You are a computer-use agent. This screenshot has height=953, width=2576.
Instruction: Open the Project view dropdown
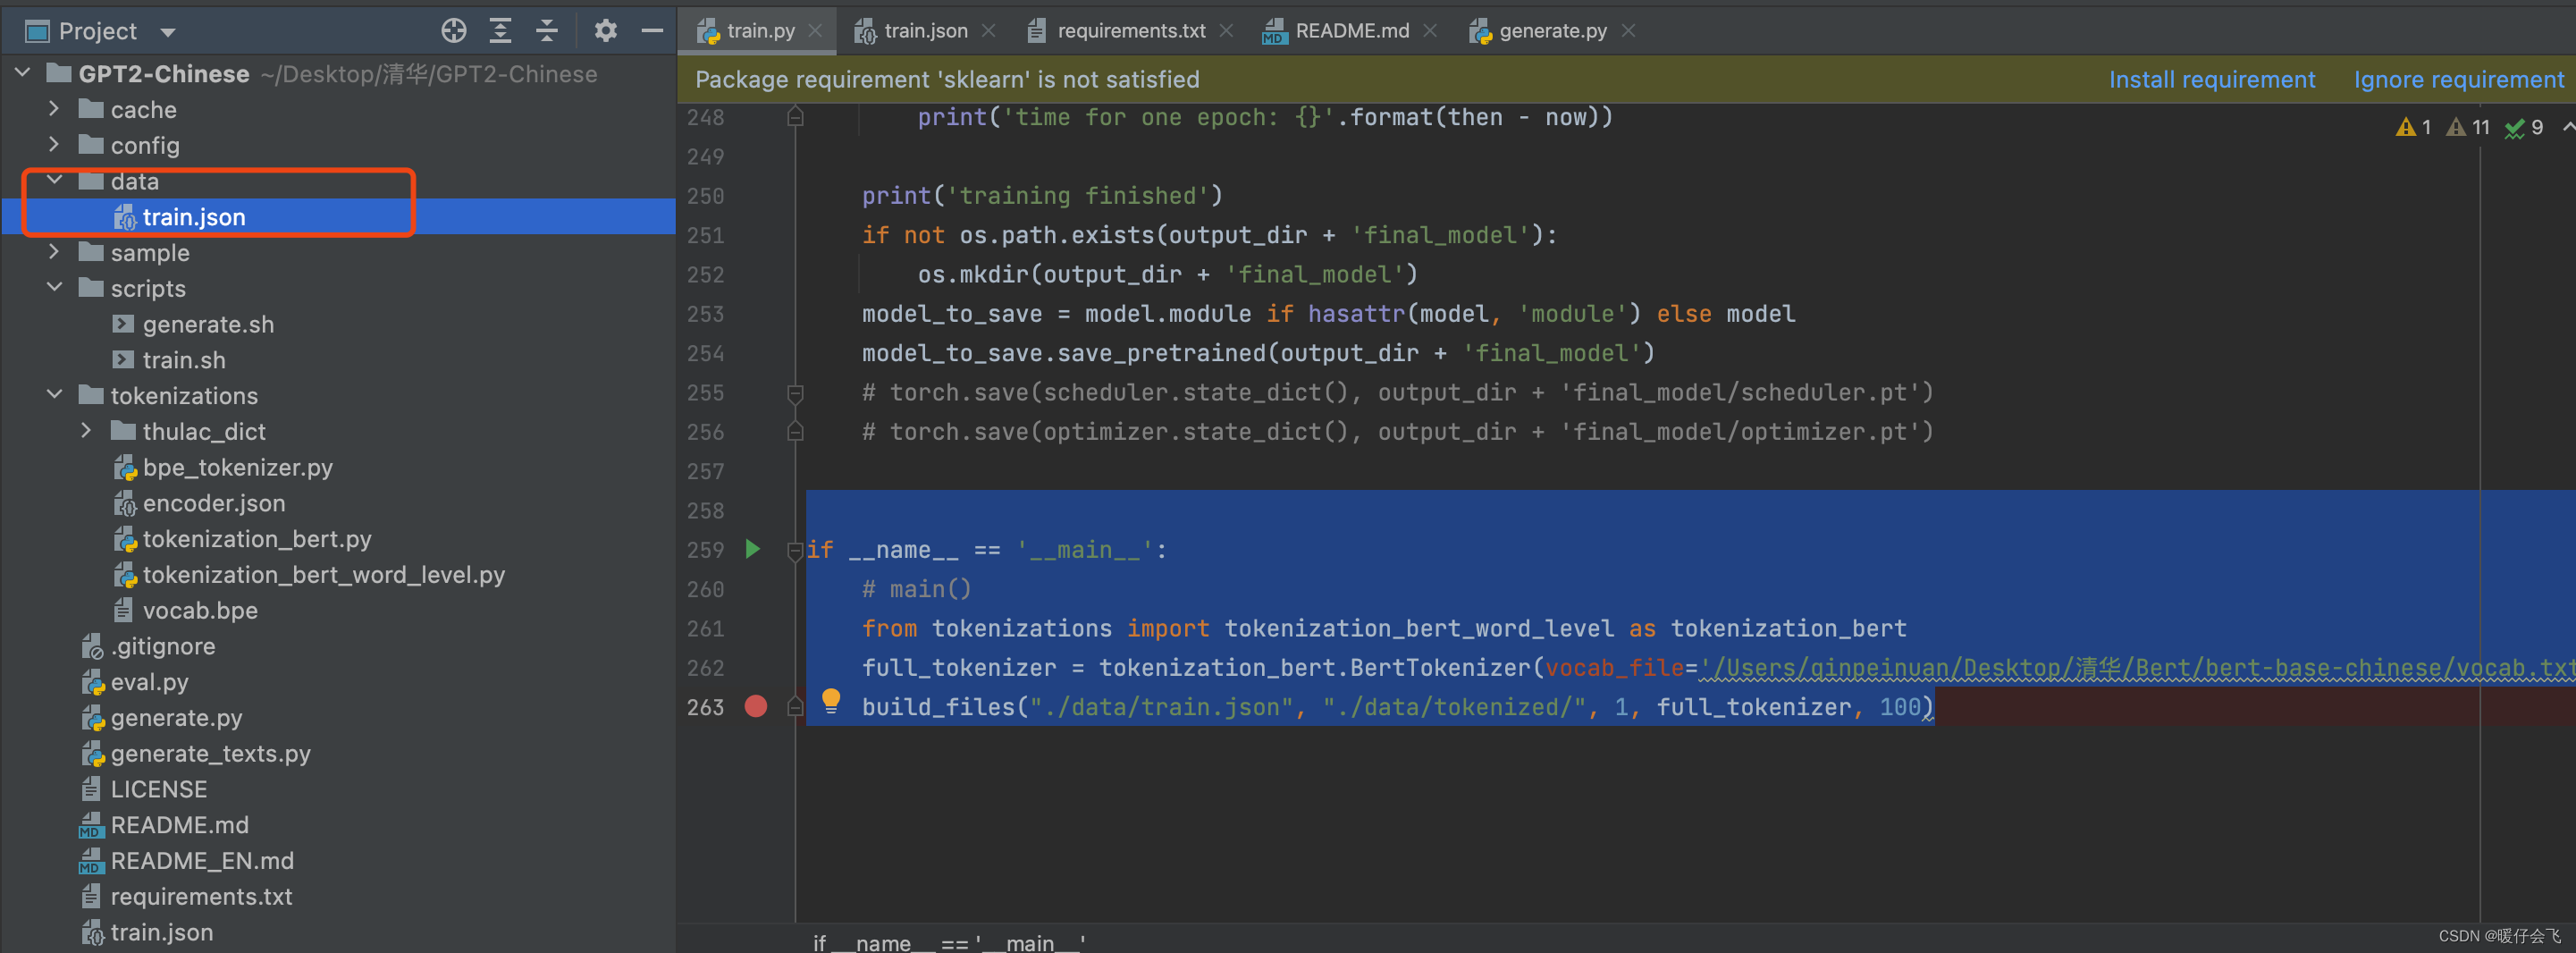(x=168, y=32)
